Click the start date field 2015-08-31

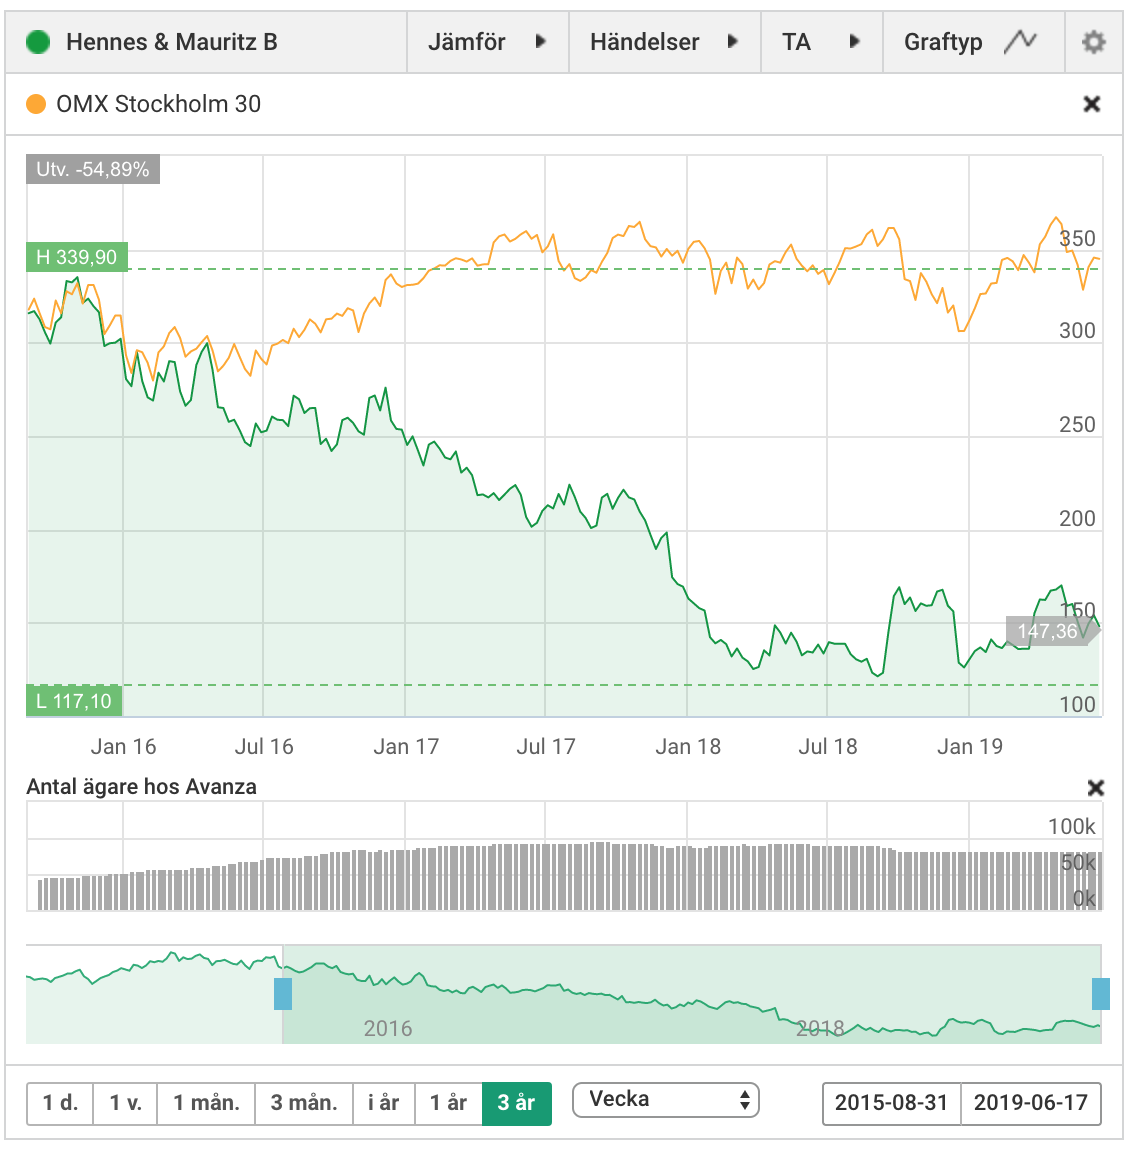point(891,1103)
